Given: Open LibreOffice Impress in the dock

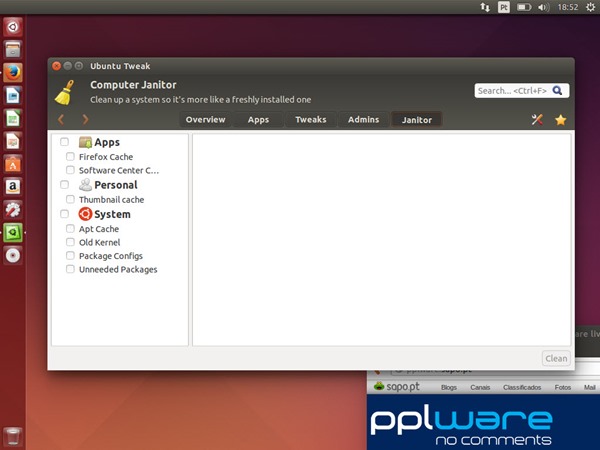Looking at the screenshot, I should tap(13, 141).
